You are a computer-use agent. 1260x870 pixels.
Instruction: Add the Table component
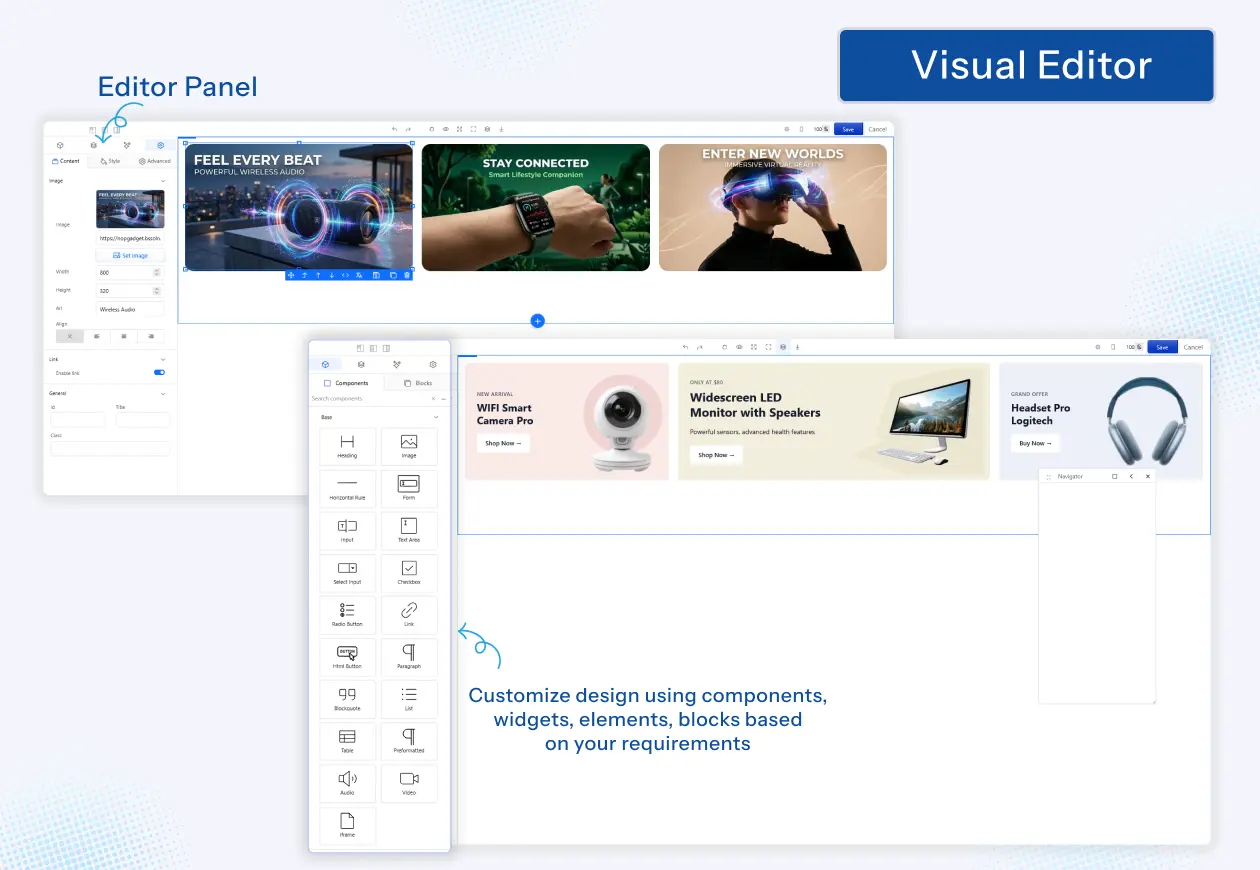pyautogui.click(x=347, y=740)
